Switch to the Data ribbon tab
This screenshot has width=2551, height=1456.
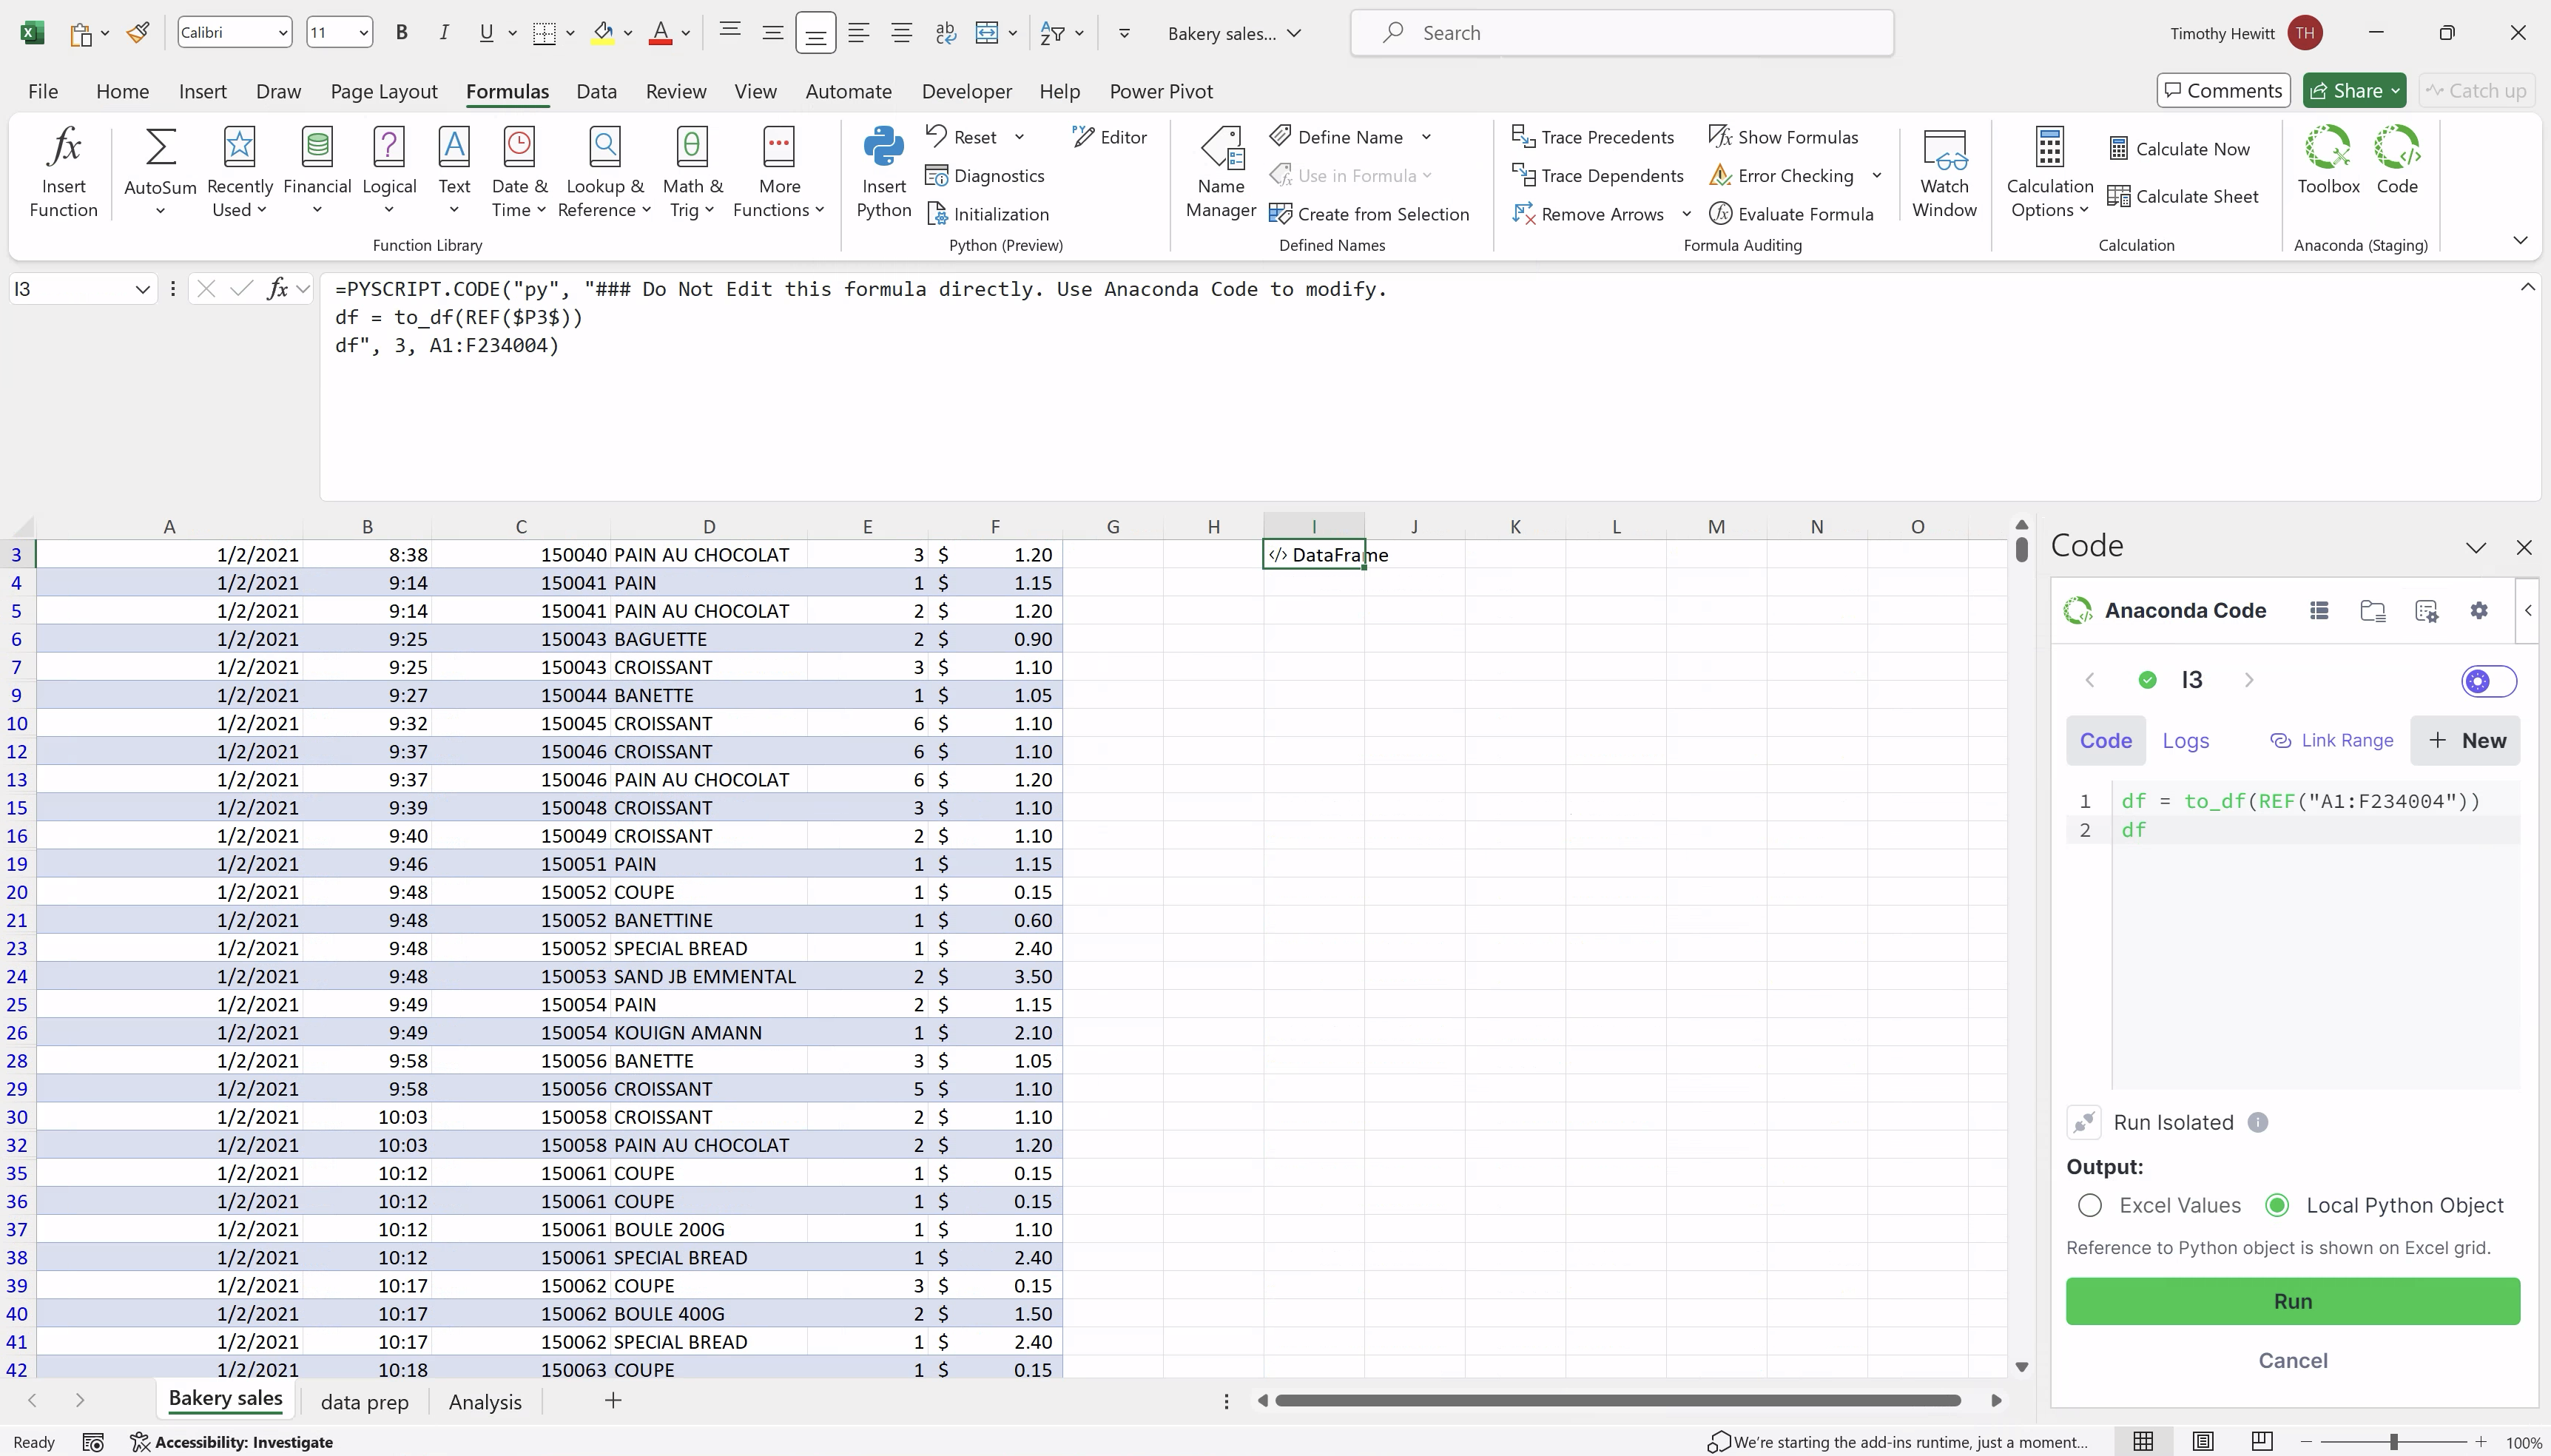596,91
